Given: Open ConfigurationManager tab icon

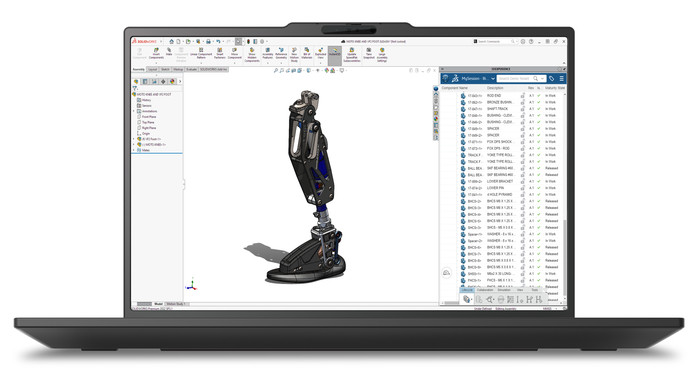Looking at the screenshot, I should tap(154, 82).
